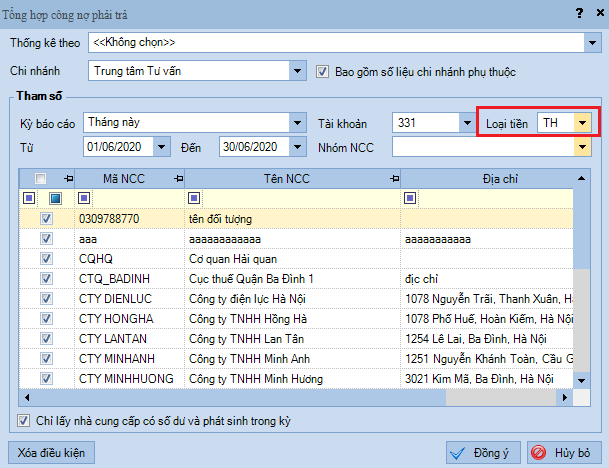Click filter icon under Tên NCC column
This screenshot has height=468, width=609.
tap(193, 198)
